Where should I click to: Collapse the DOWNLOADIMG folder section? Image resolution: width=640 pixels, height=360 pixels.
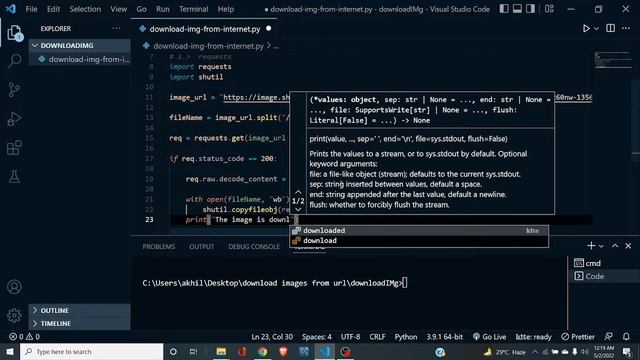(80, 45)
